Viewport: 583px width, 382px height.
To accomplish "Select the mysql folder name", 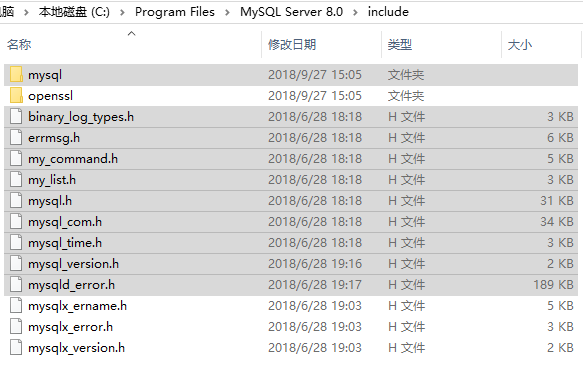I will (x=45, y=75).
